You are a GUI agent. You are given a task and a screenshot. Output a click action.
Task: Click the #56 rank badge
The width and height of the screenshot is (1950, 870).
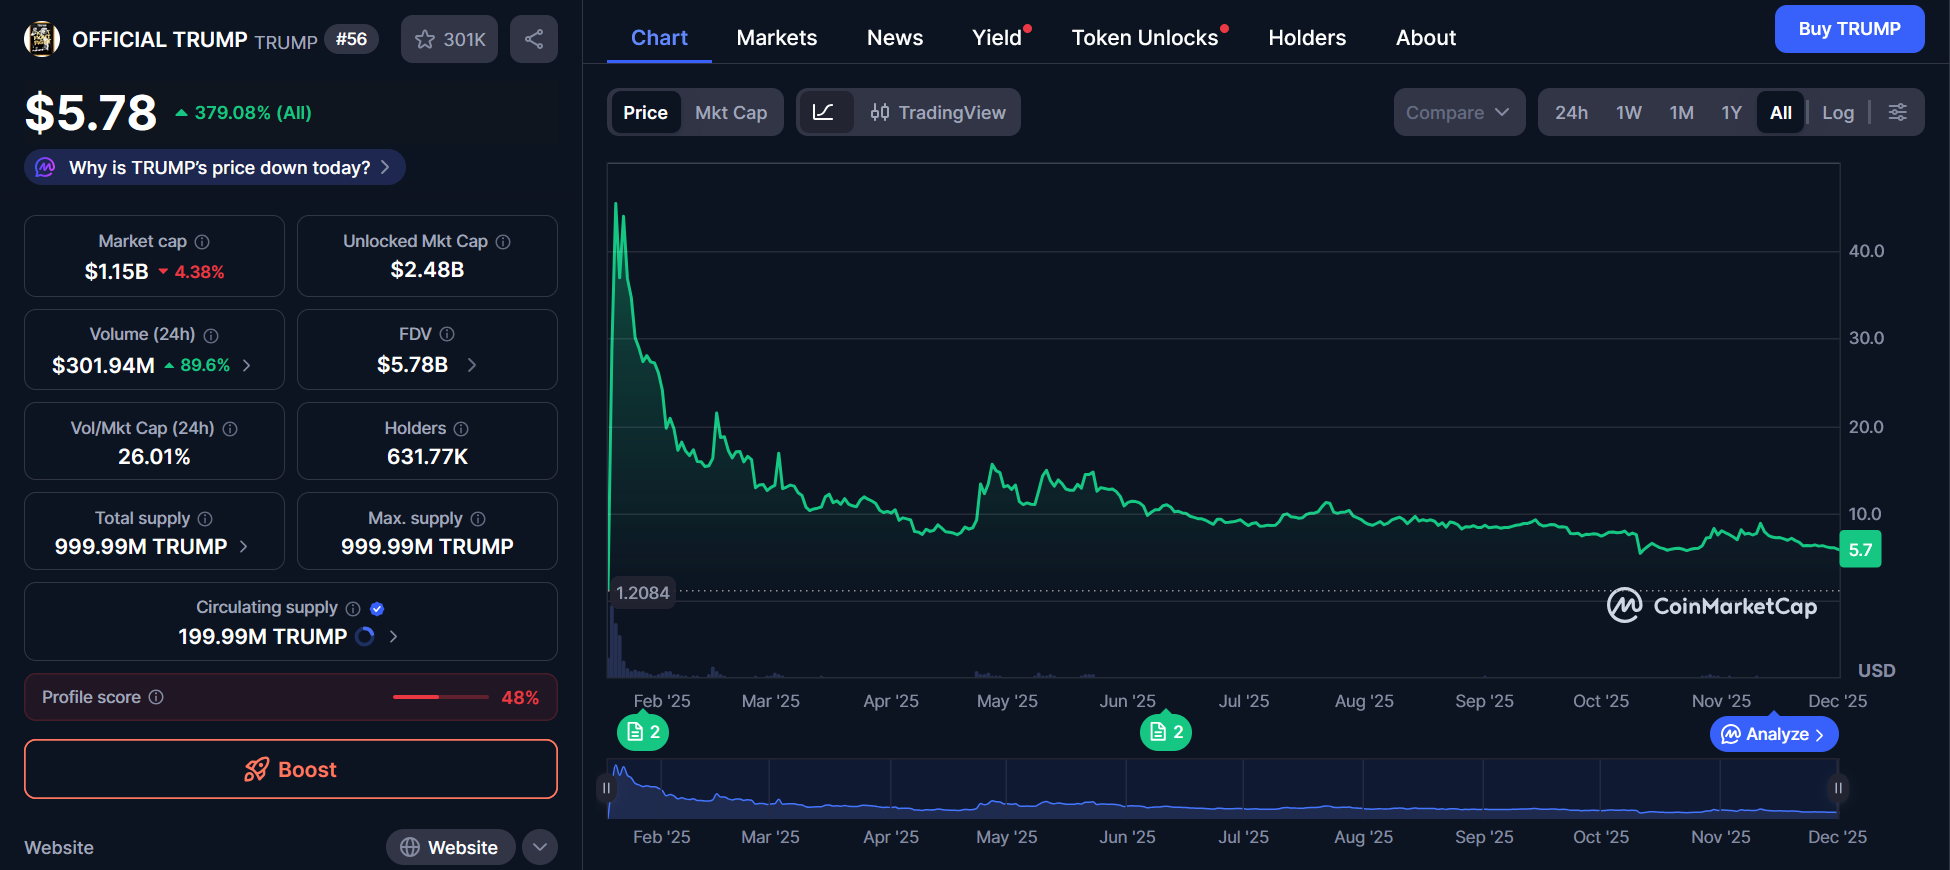351,39
